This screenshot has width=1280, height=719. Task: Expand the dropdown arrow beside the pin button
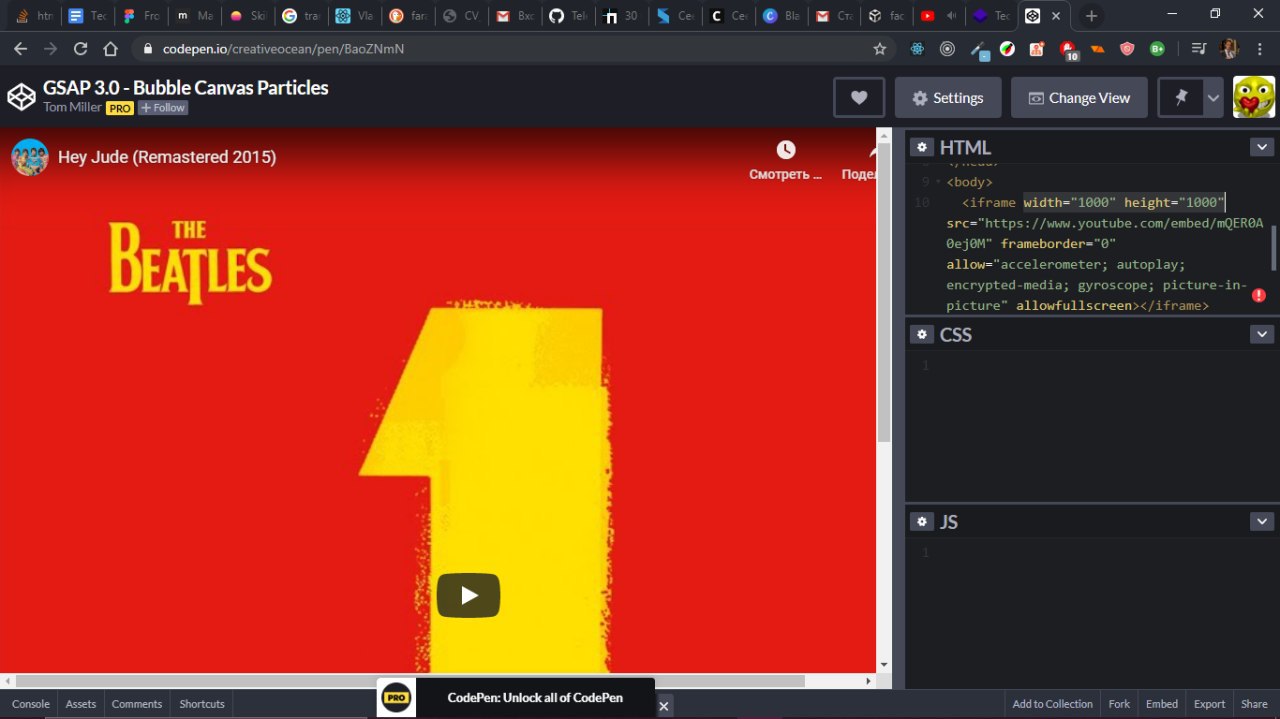tap(1213, 98)
